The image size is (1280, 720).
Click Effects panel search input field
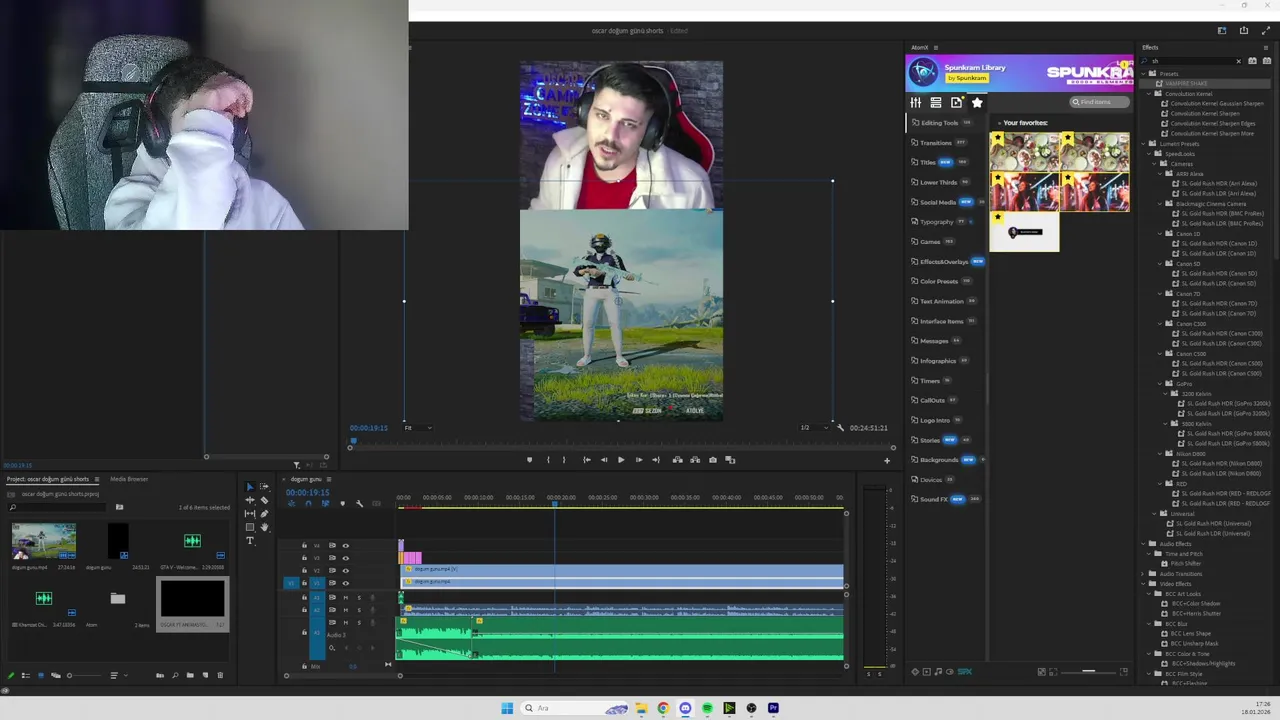point(1190,61)
